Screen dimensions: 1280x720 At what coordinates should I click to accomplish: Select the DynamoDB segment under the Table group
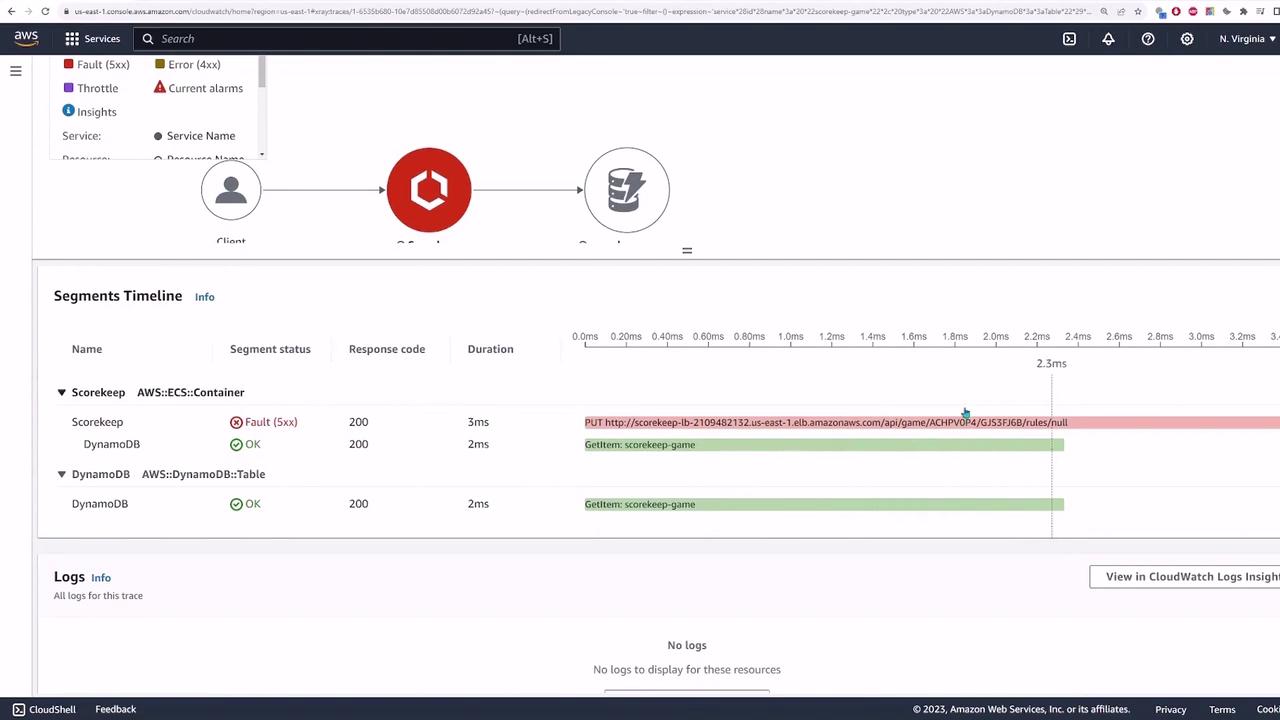coord(100,504)
